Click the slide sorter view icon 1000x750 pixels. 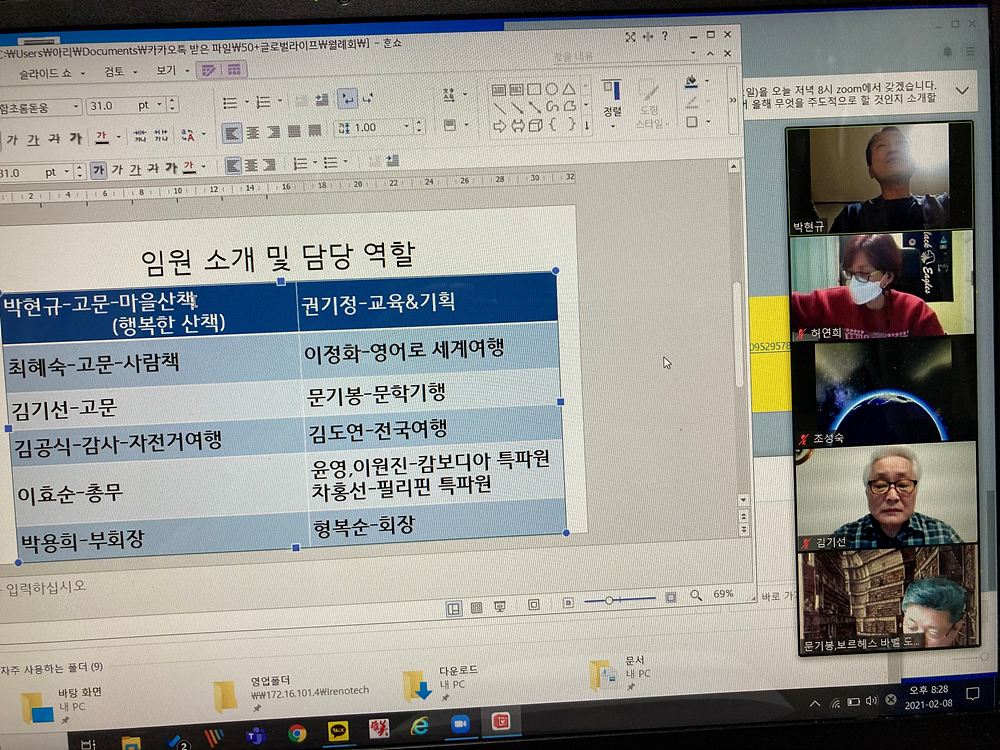coord(476,607)
